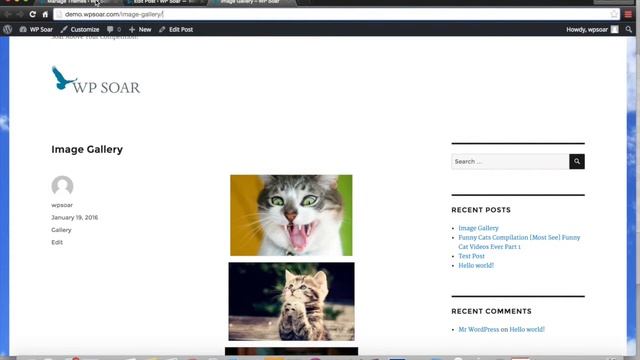The image size is (640, 360).
Task: Submit search with the magnifier button
Action: (577, 162)
